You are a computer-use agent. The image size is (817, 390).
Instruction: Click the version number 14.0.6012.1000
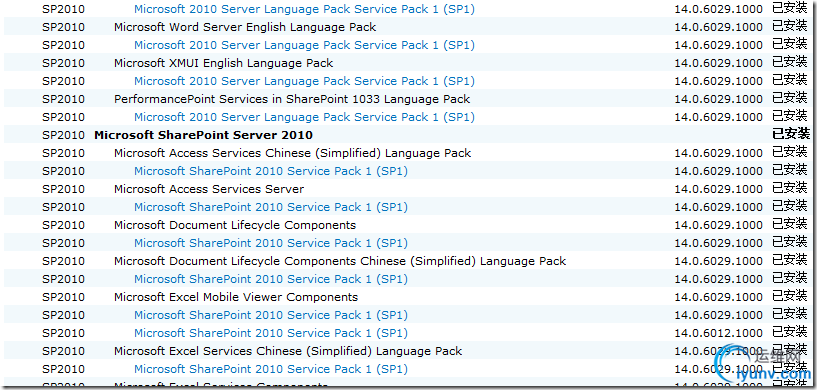719,333
